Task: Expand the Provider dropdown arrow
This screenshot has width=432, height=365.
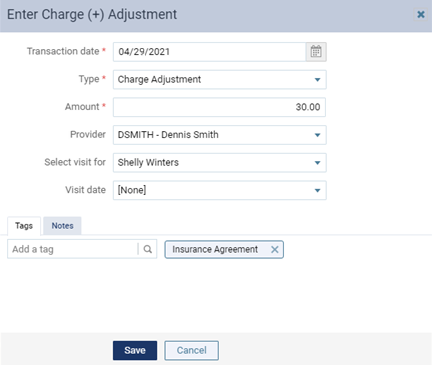Action: click(x=317, y=135)
